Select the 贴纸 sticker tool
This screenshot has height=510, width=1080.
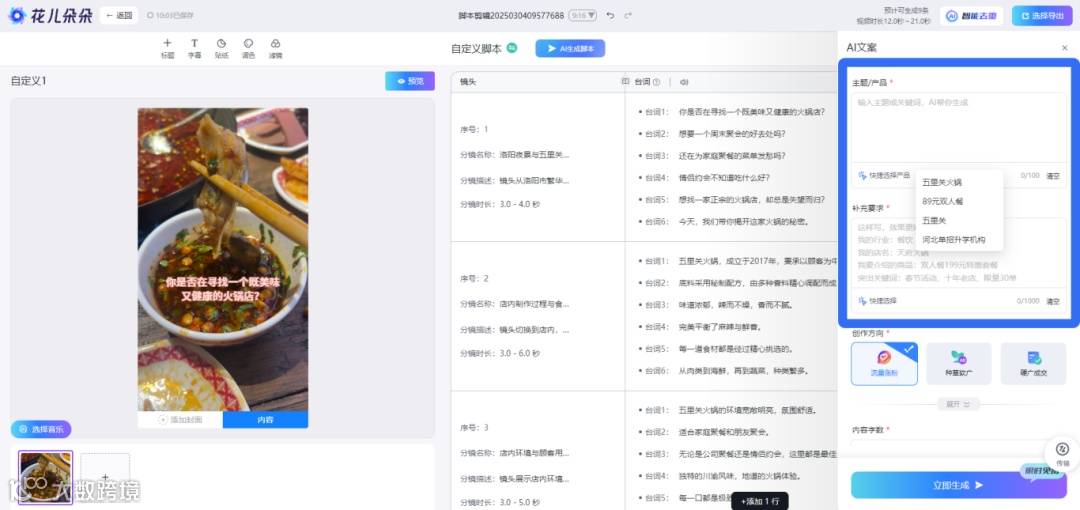point(221,48)
